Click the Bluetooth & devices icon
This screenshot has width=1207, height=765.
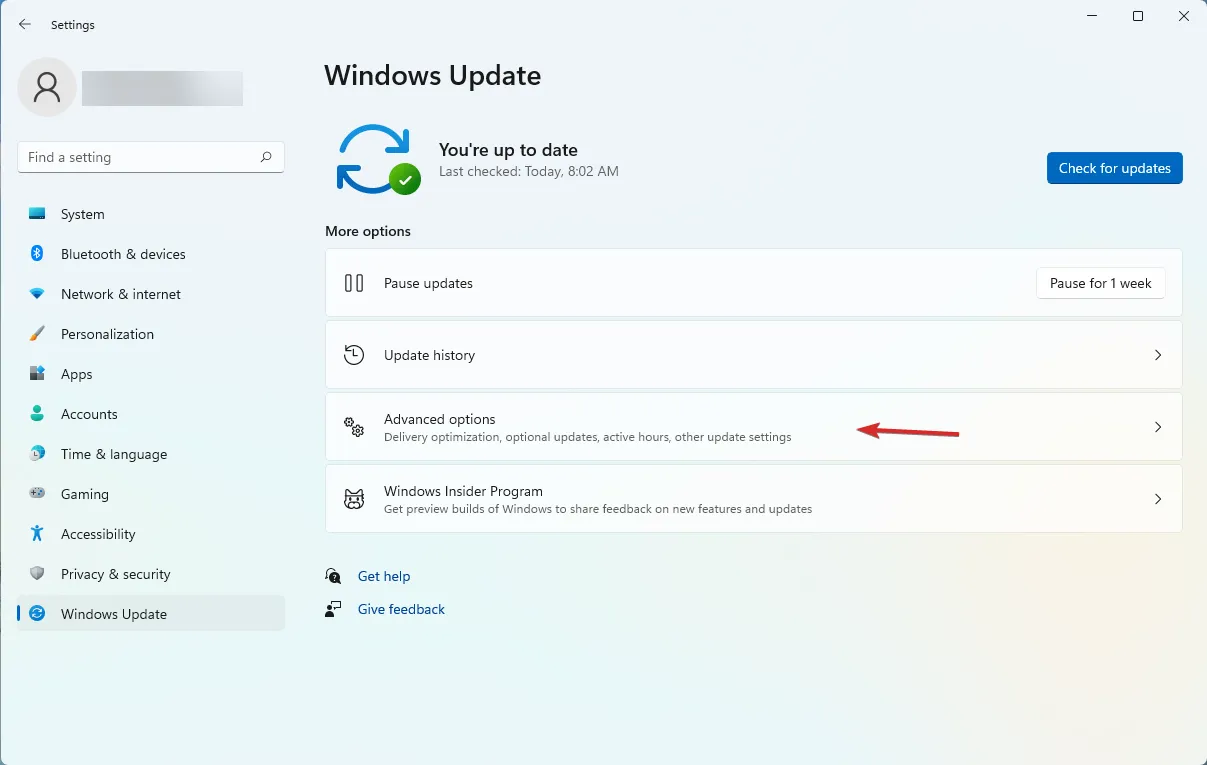point(37,254)
